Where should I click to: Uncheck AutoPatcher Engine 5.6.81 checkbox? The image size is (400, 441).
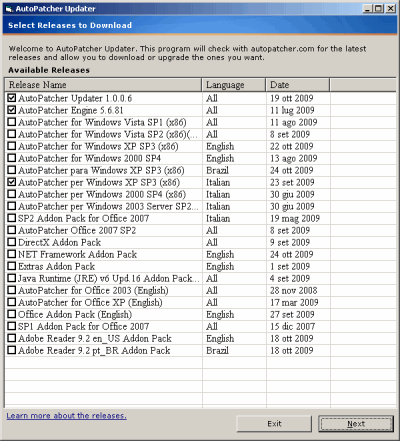point(12,110)
